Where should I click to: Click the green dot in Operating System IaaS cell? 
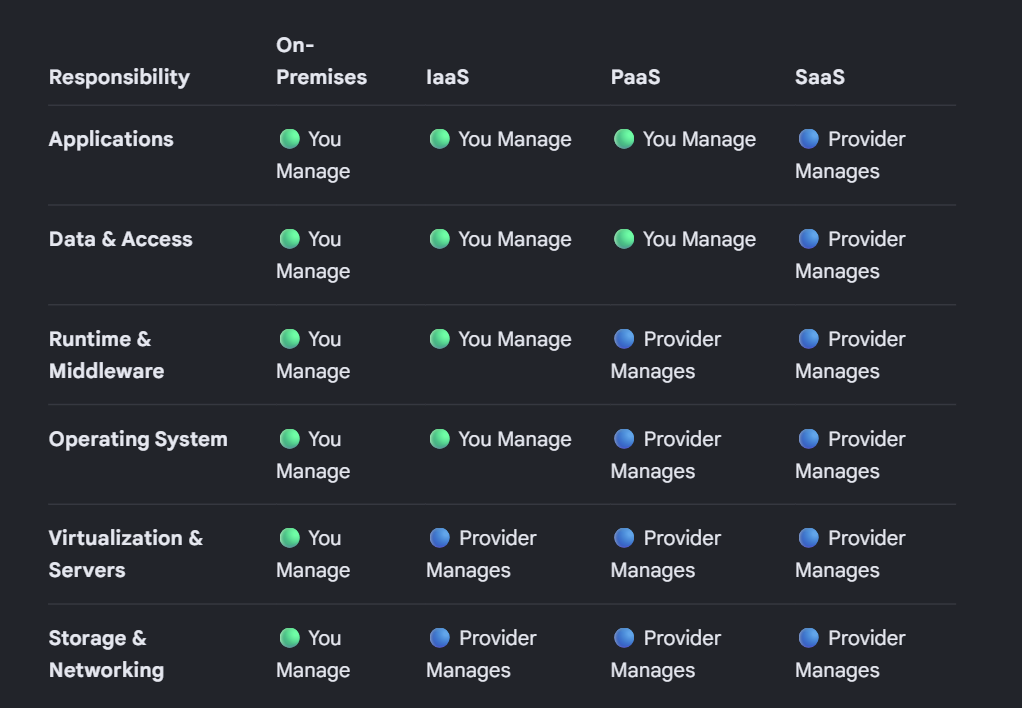[440, 439]
